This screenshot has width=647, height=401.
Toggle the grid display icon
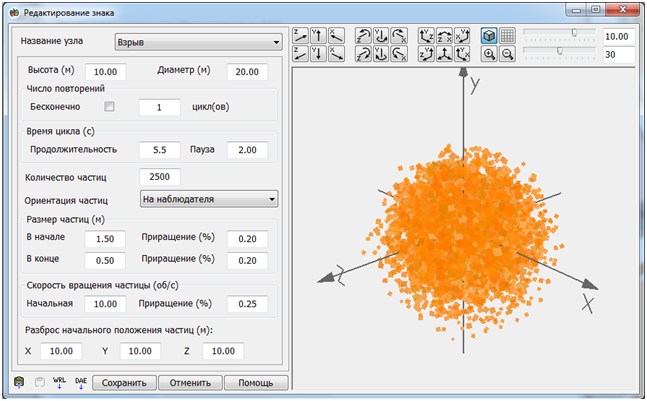(508, 35)
